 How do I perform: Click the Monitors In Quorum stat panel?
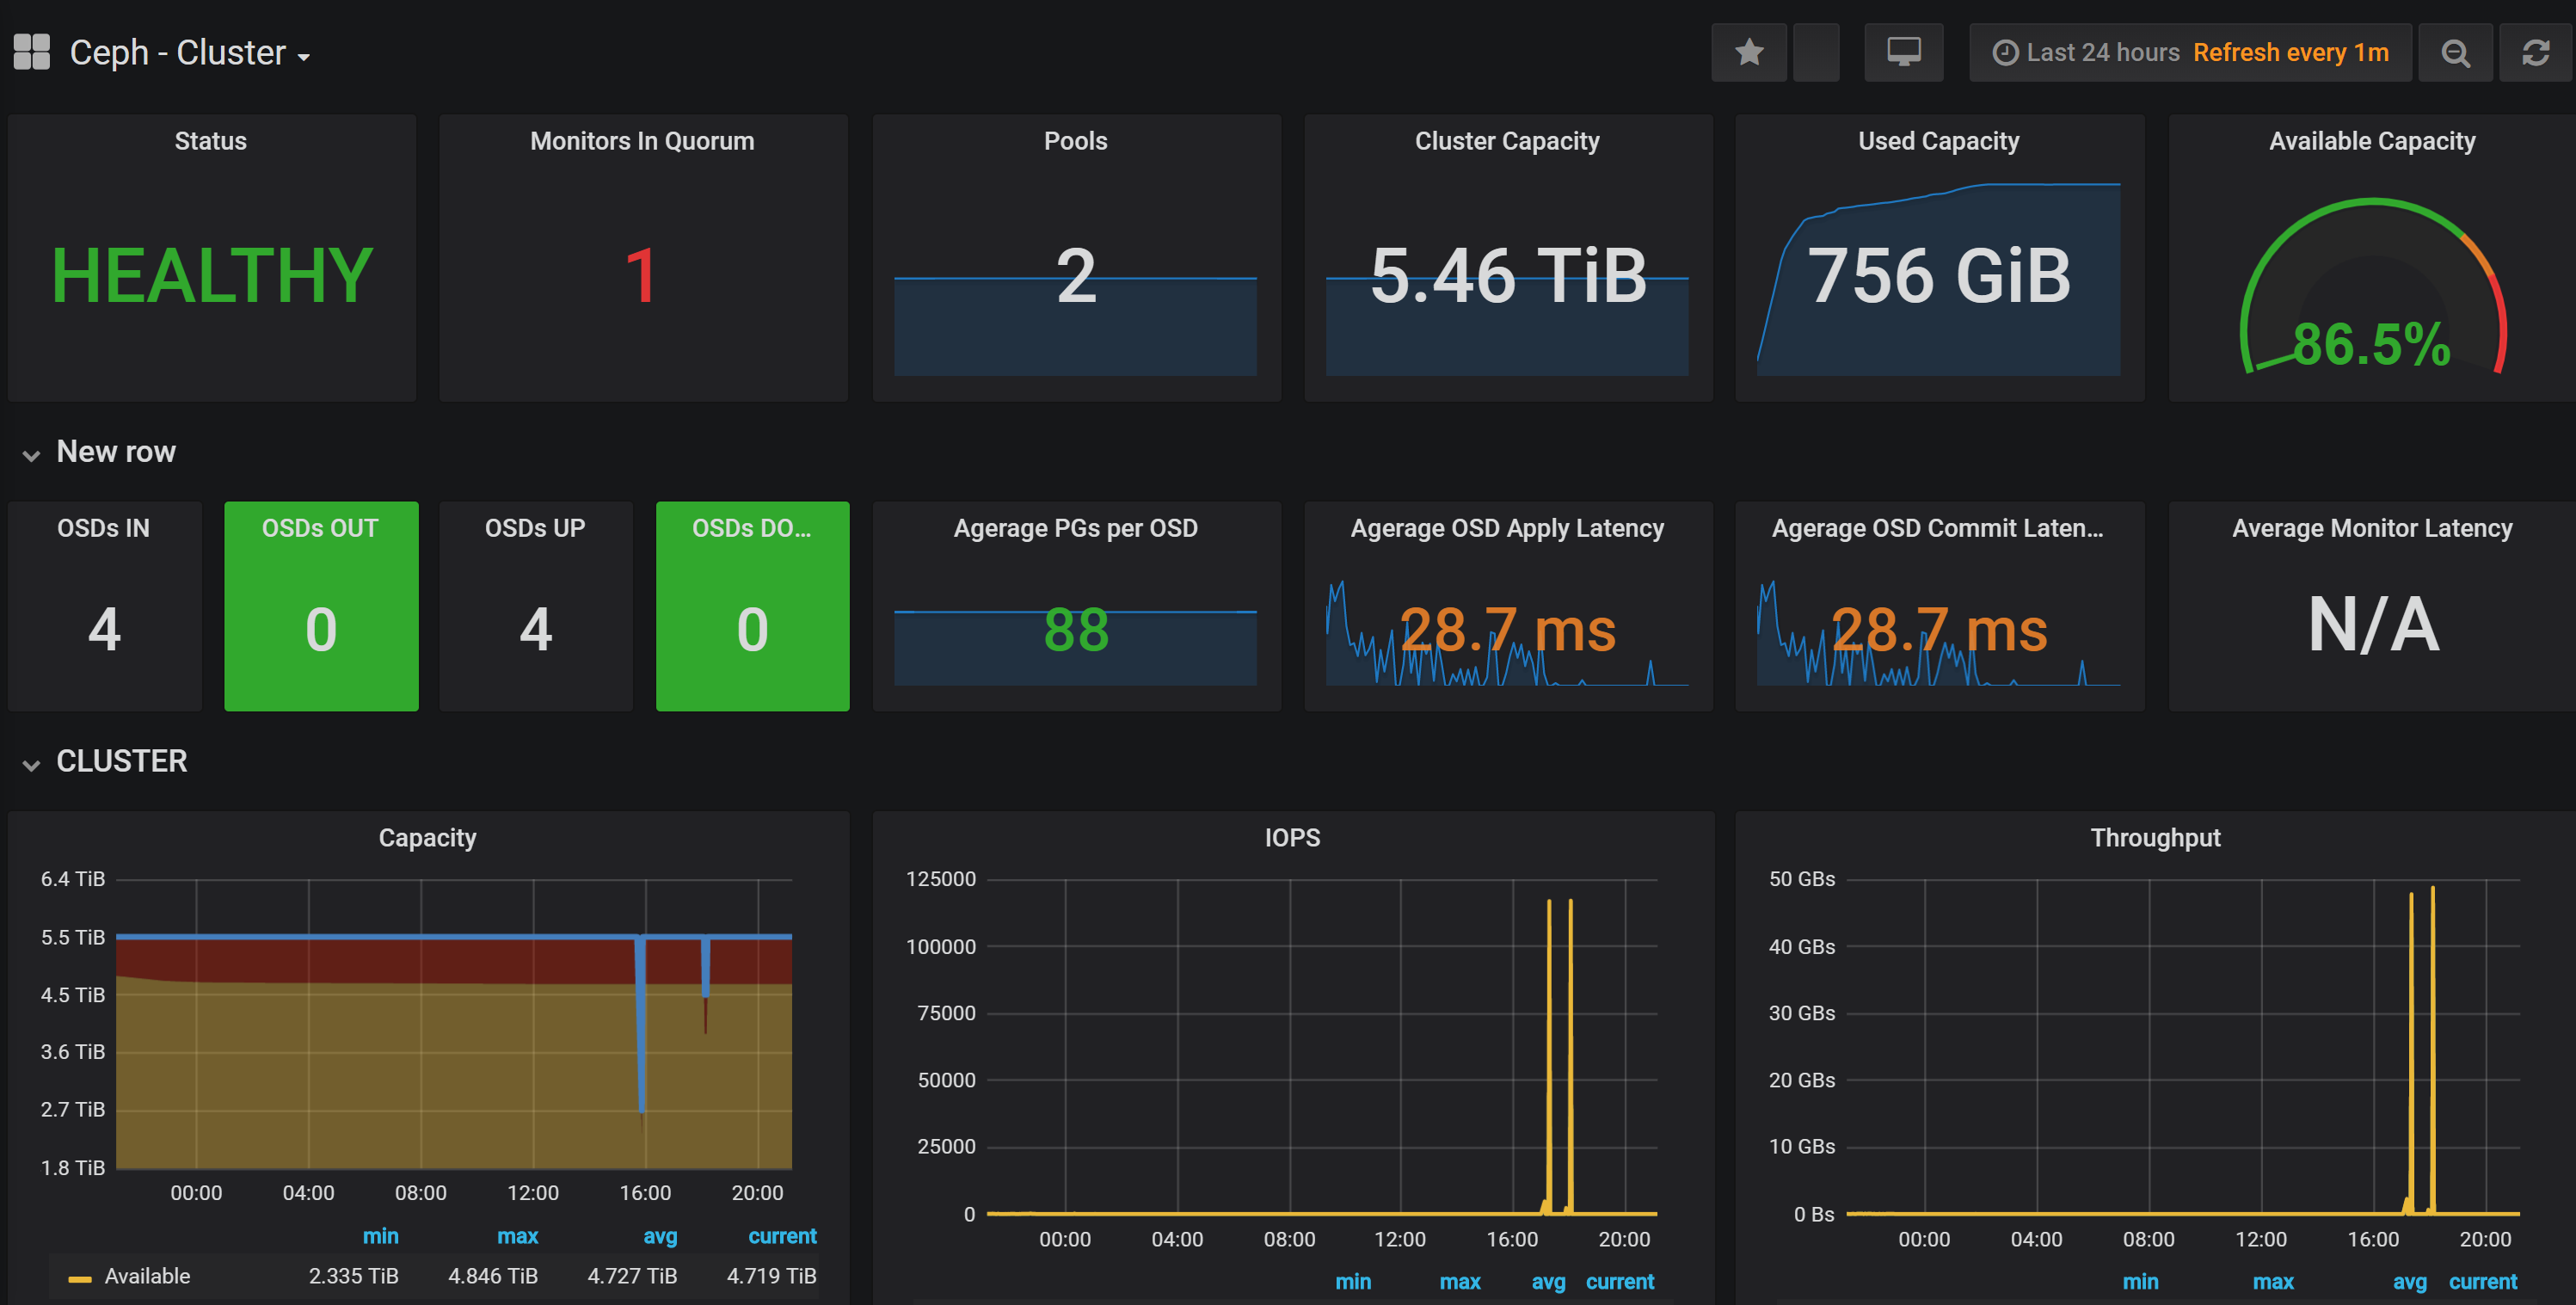pyautogui.click(x=644, y=258)
